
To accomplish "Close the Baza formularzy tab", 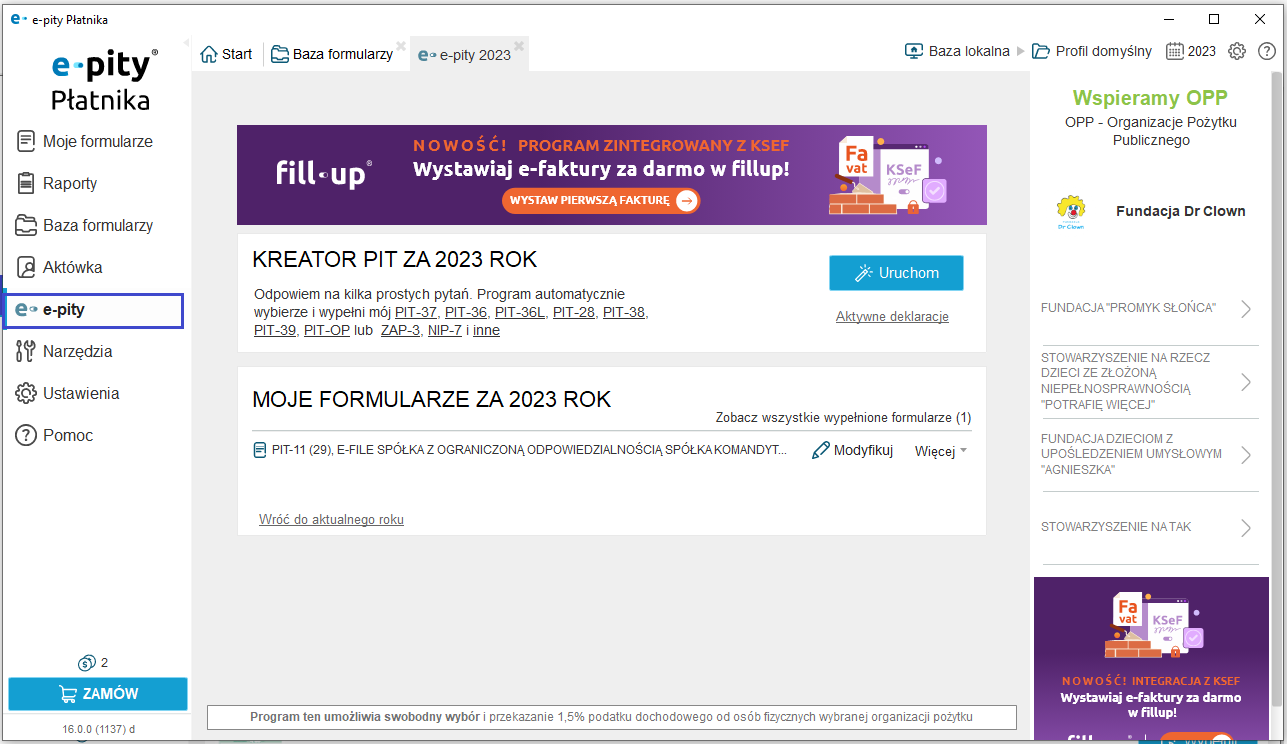I will click(x=401, y=45).
